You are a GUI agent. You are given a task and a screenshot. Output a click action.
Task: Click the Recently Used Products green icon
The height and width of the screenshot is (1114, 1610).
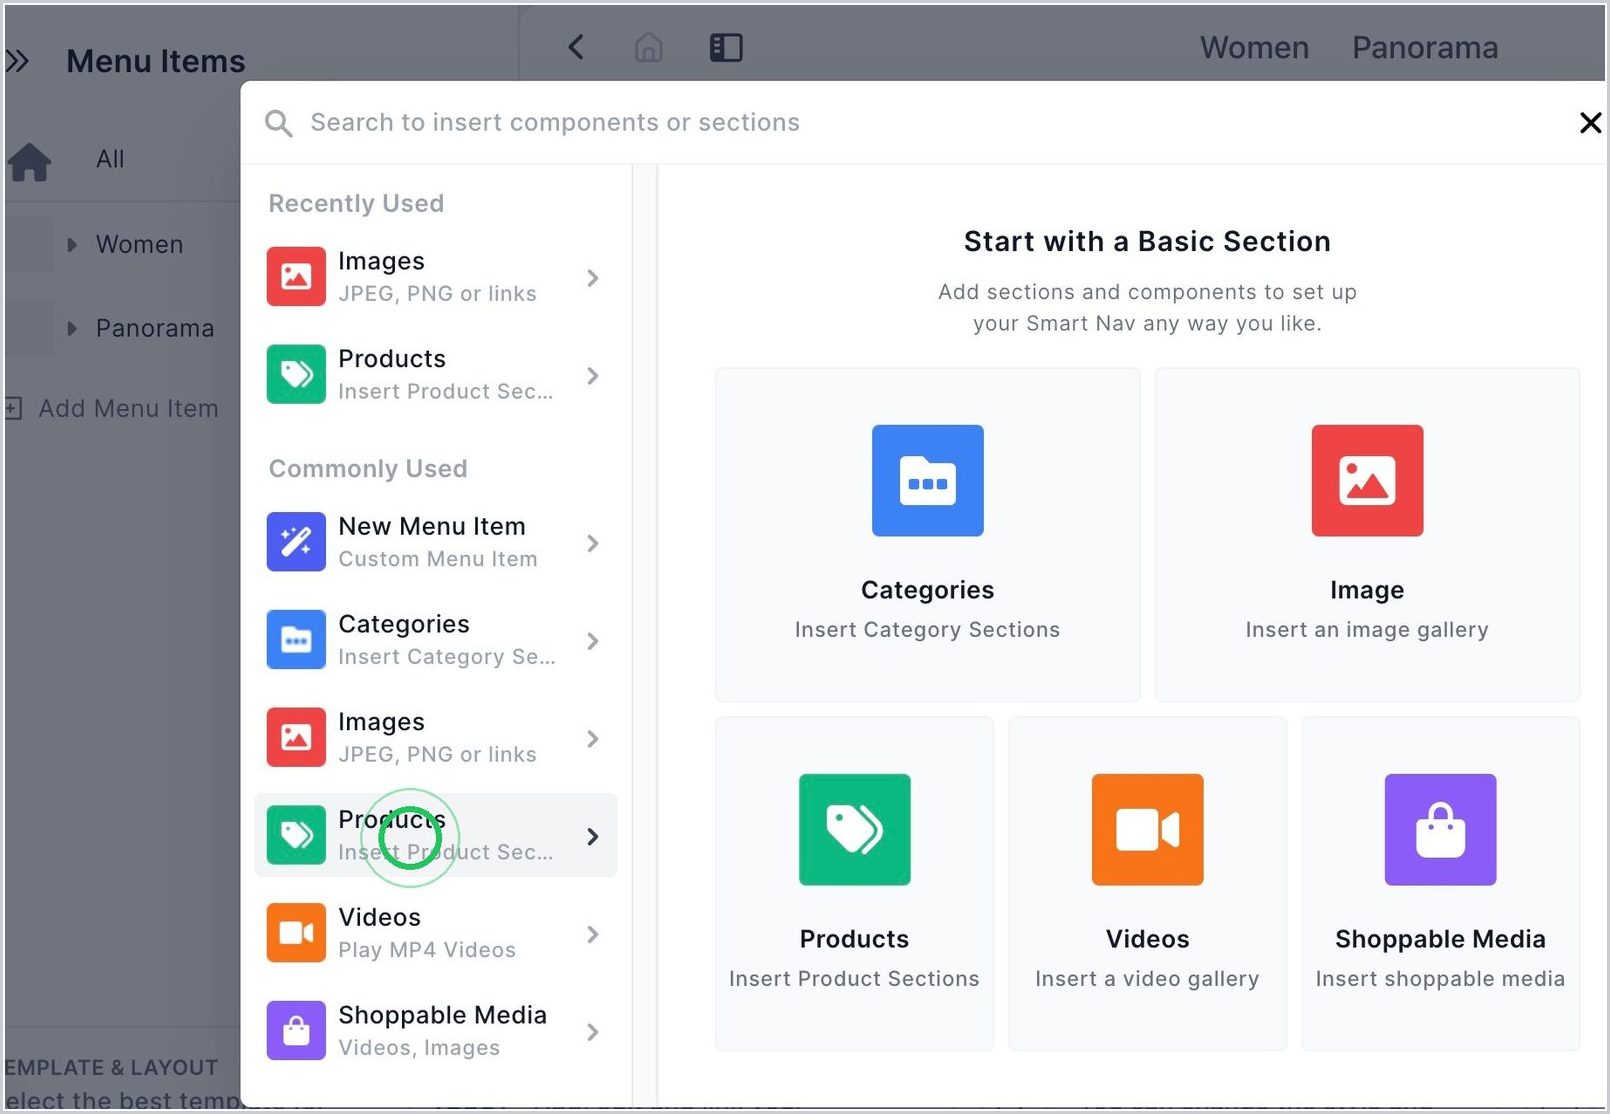[x=296, y=374]
